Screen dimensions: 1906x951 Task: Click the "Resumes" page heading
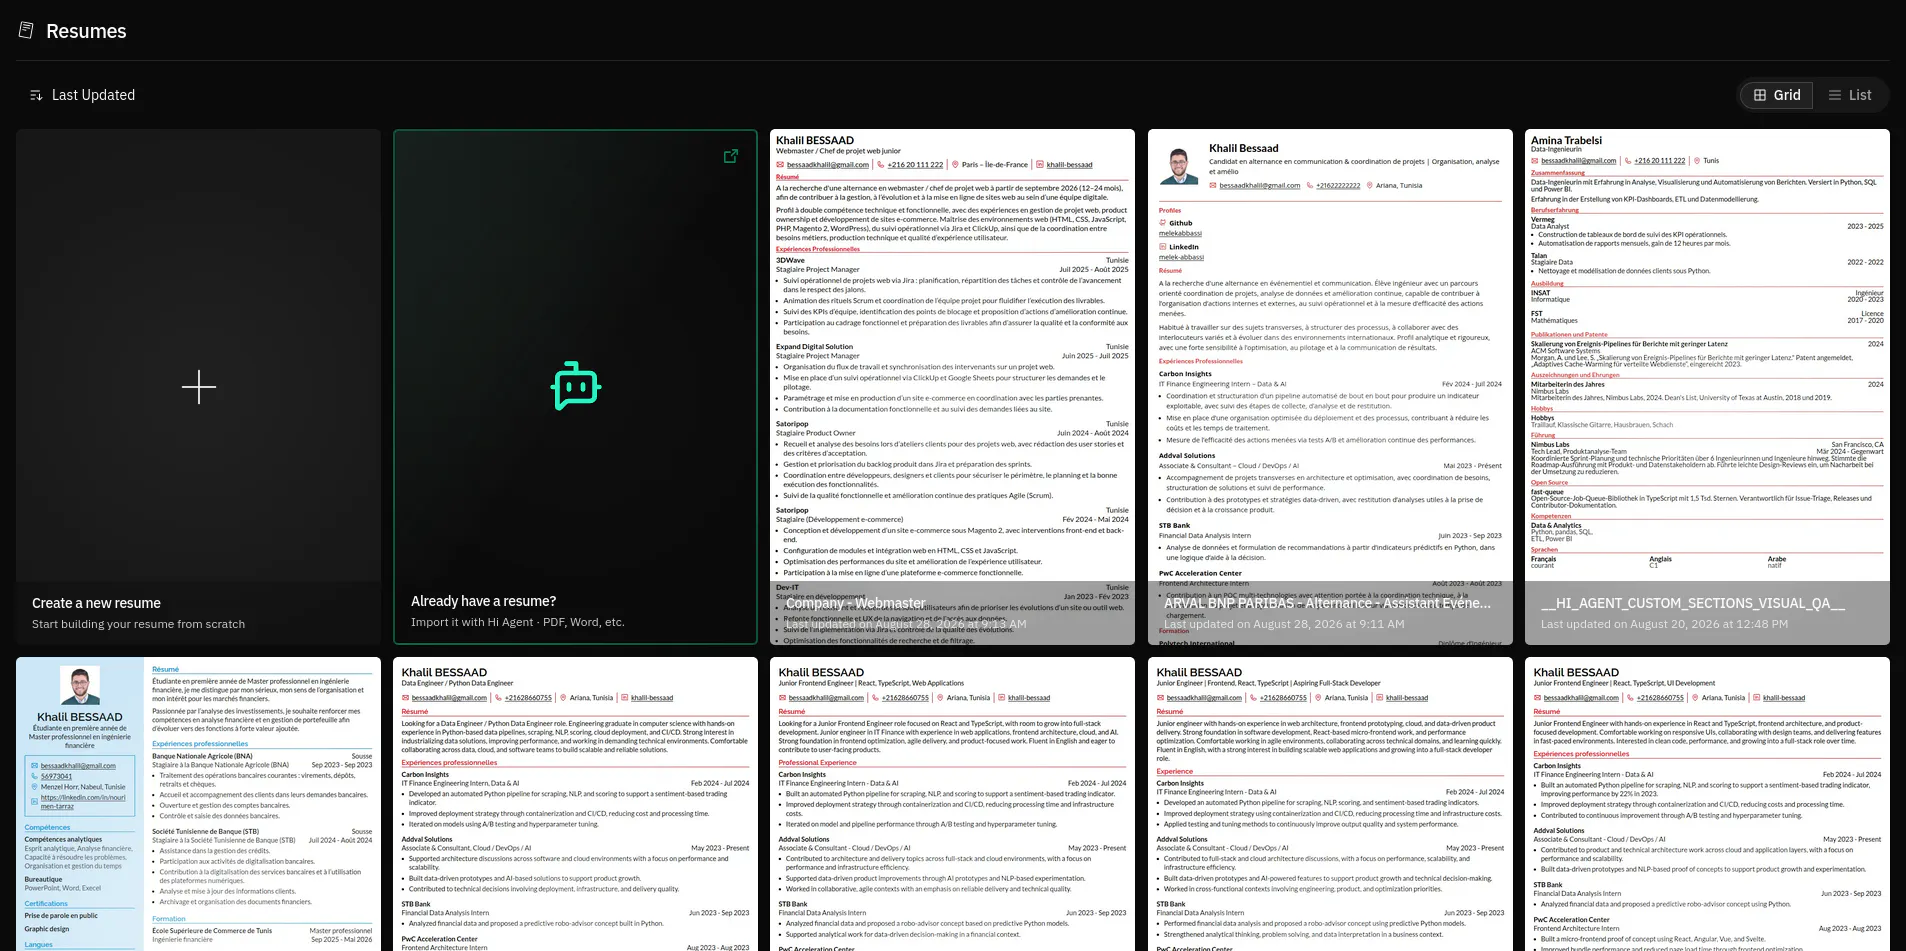[86, 31]
